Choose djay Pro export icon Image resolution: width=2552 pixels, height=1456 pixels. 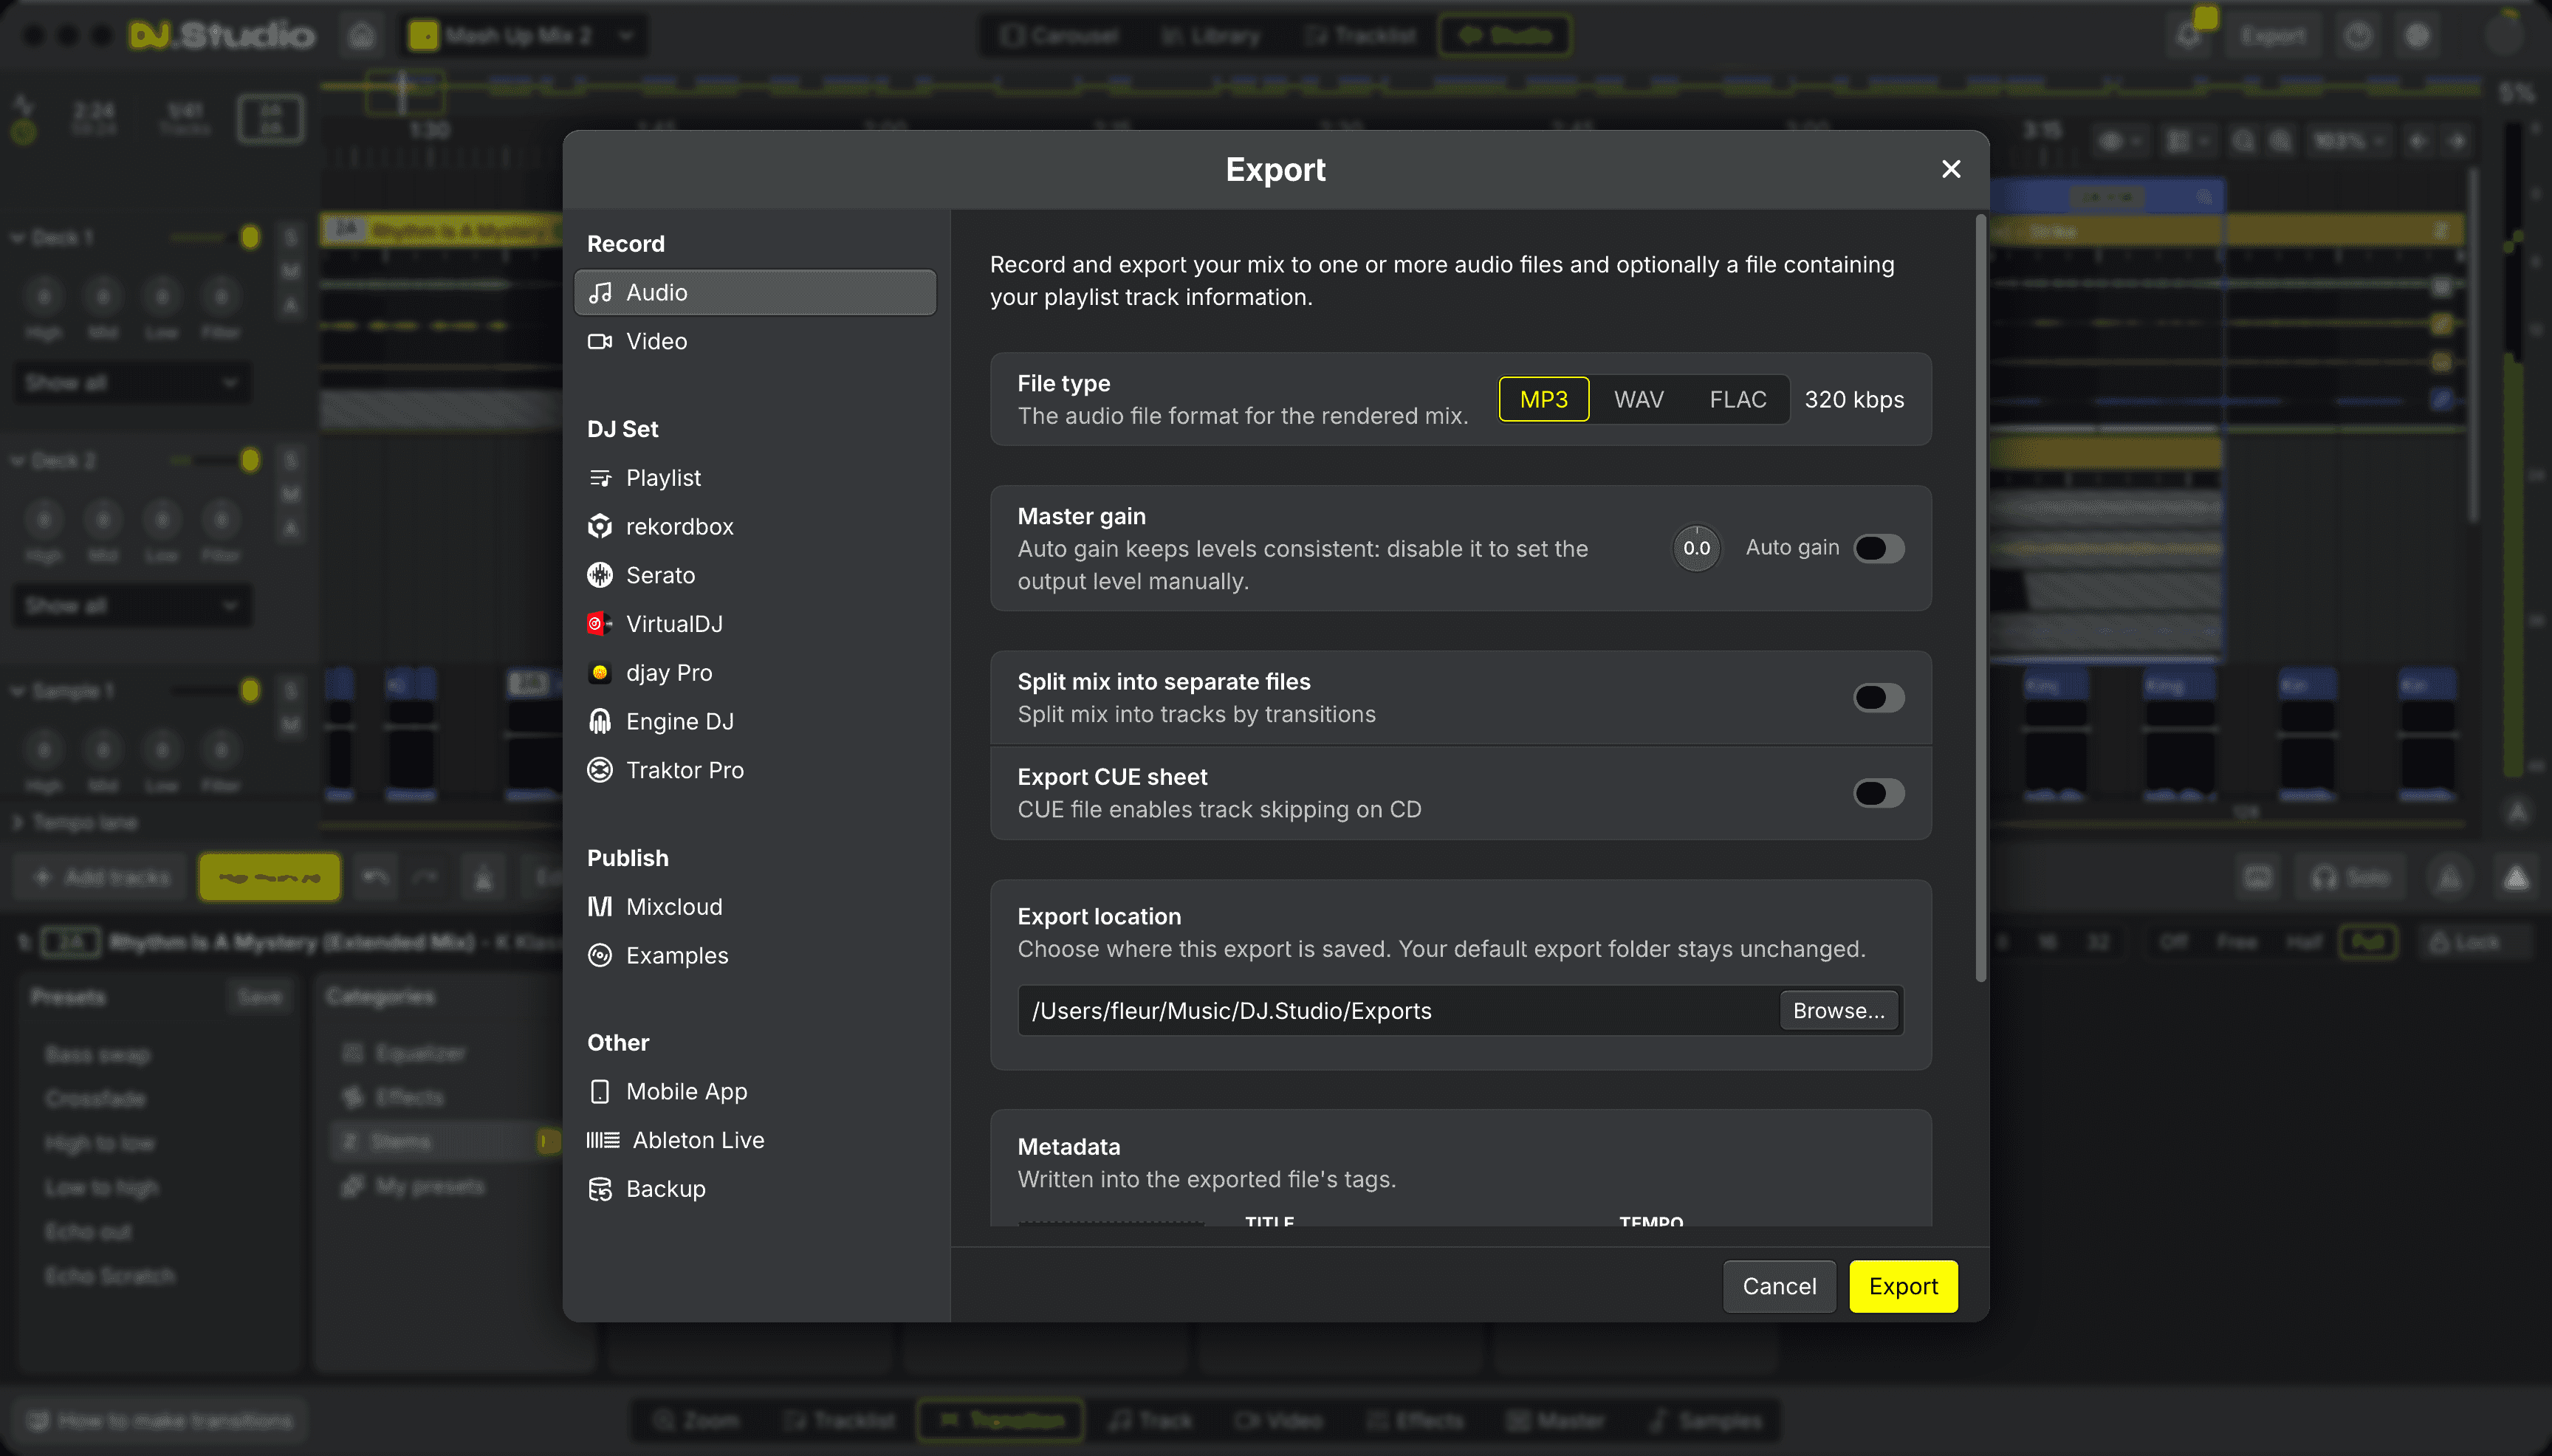[600, 673]
